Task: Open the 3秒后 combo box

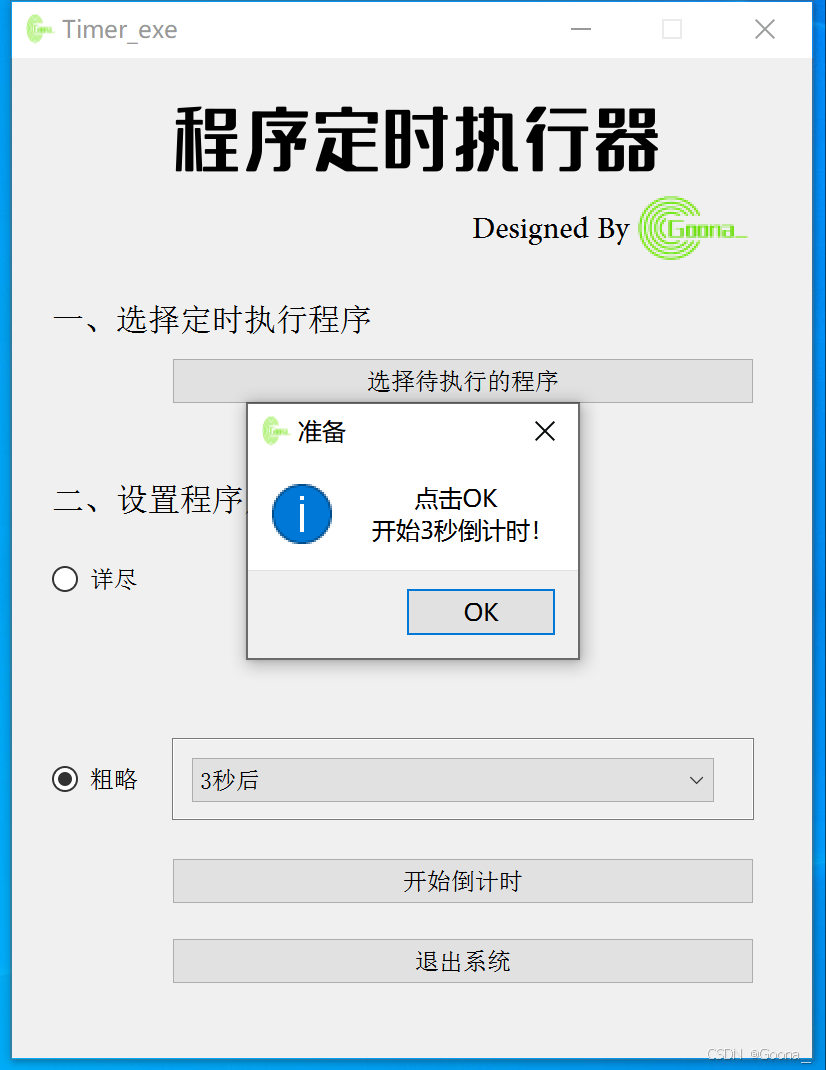Action: tap(453, 780)
